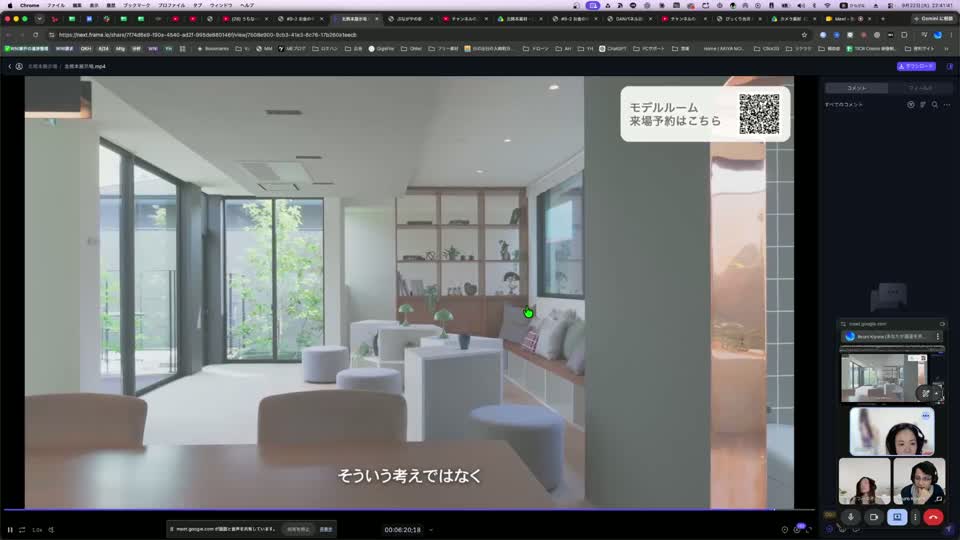Open the ヘルプ menu
Image resolution: width=960 pixels, height=540 pixels.
click(247, 5)
